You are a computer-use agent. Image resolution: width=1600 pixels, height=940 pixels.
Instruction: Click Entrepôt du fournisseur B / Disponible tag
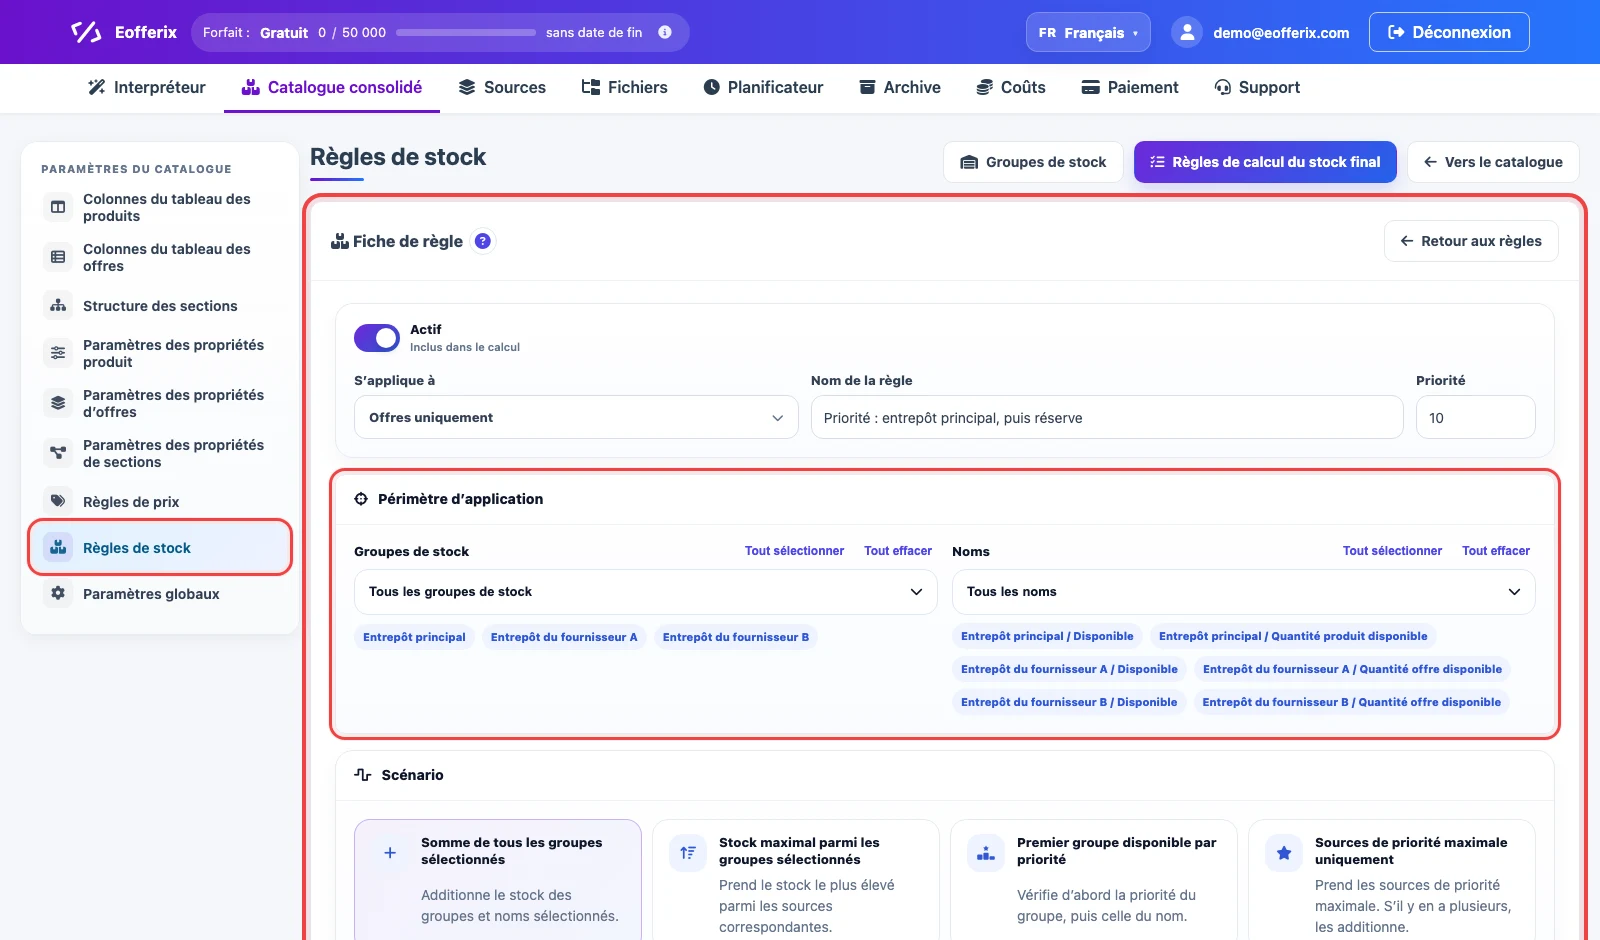pos(1069,702)
